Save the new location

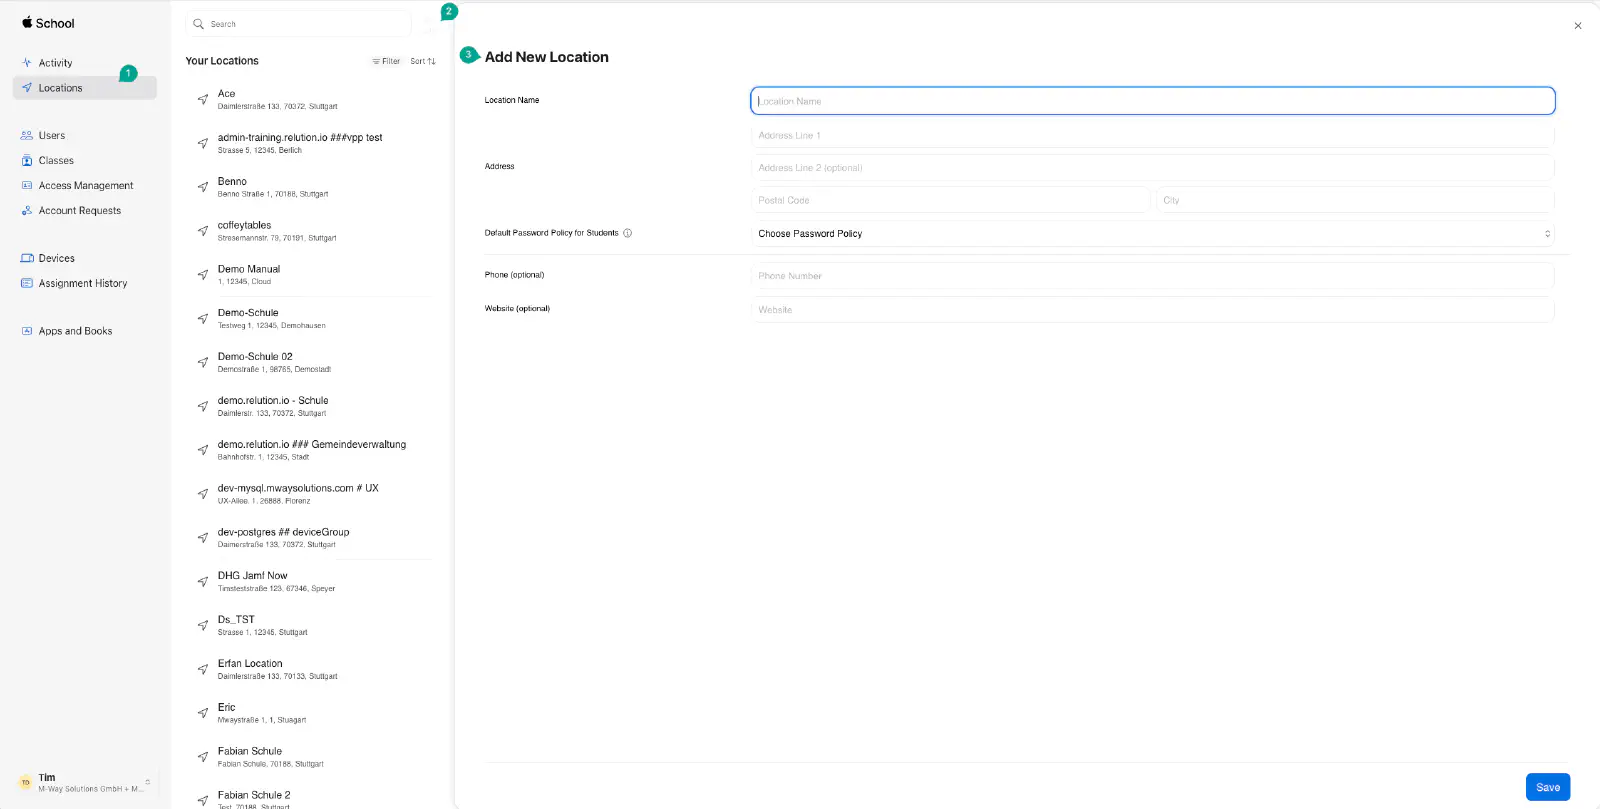[x=1548, y=787]
